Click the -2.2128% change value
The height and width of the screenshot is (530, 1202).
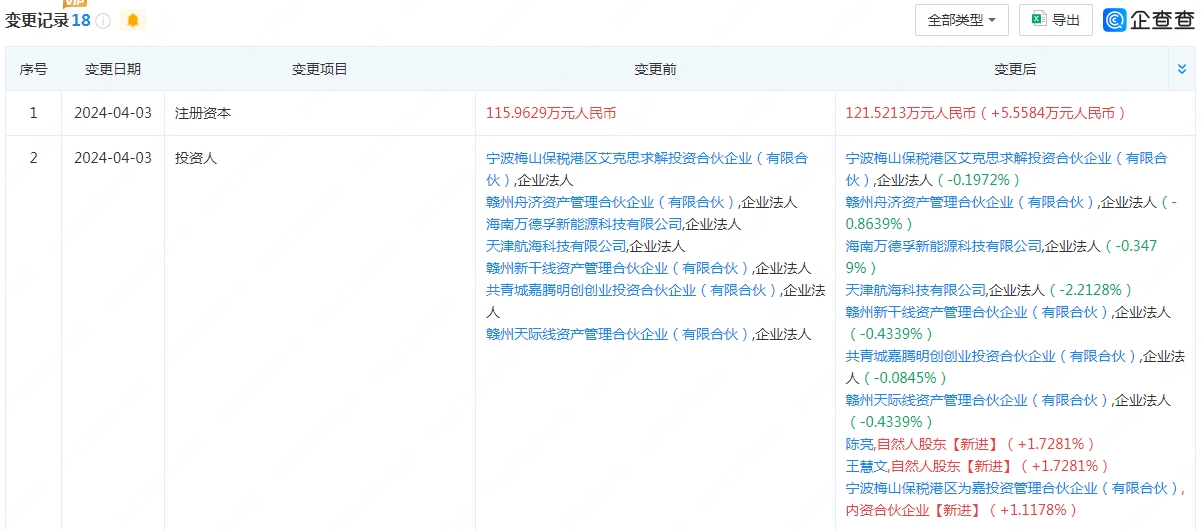1092,290
